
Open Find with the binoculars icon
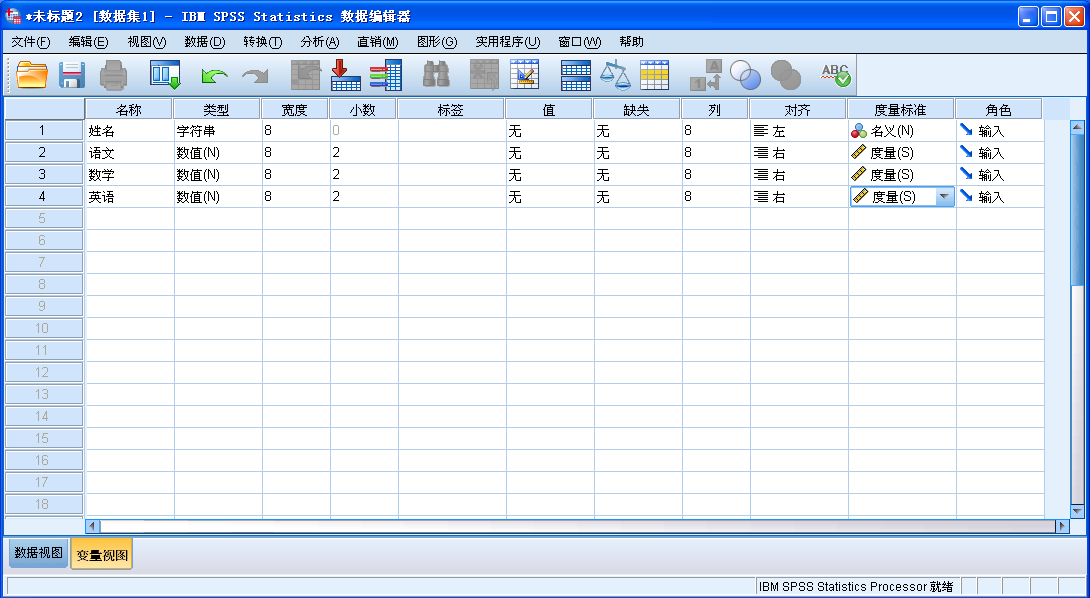pos(437,75)
